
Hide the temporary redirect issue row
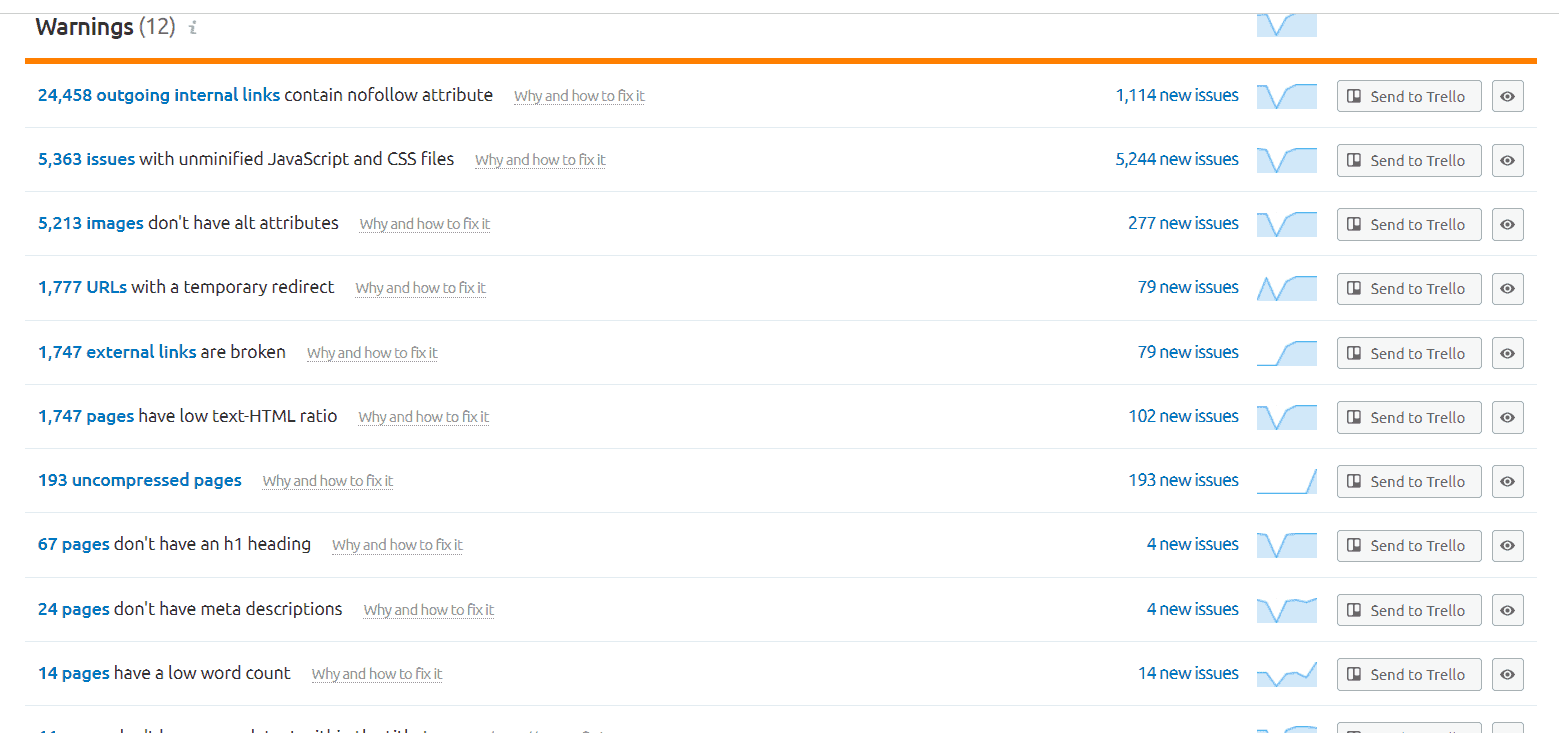click(1507, 289)
